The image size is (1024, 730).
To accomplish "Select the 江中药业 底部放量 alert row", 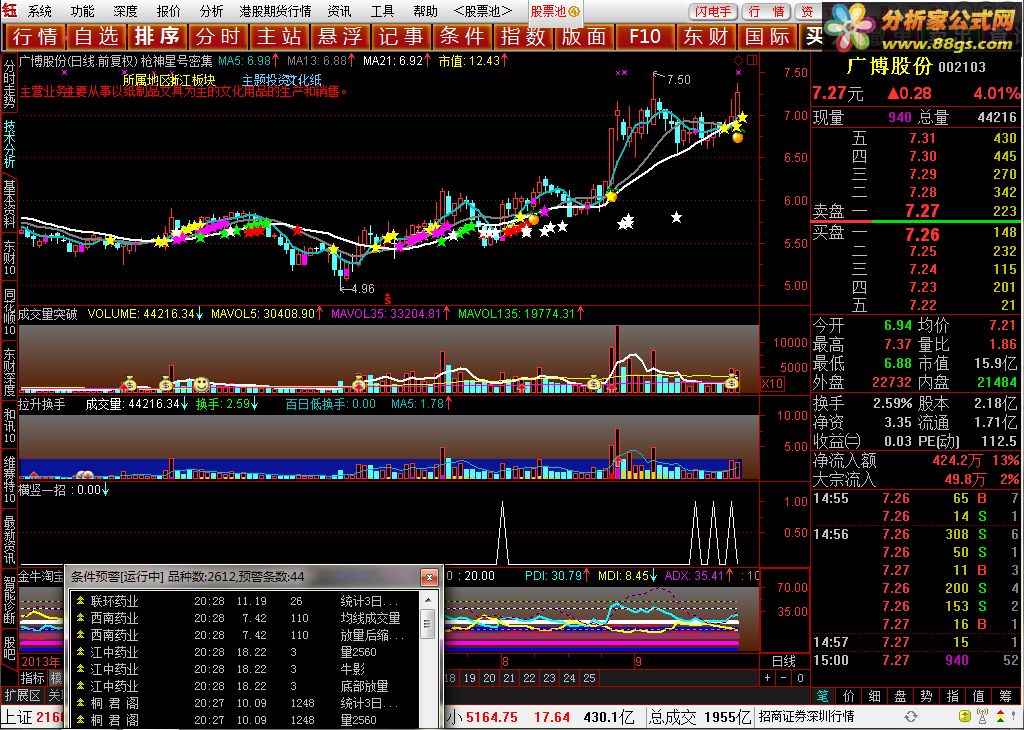I will [245, 686].
